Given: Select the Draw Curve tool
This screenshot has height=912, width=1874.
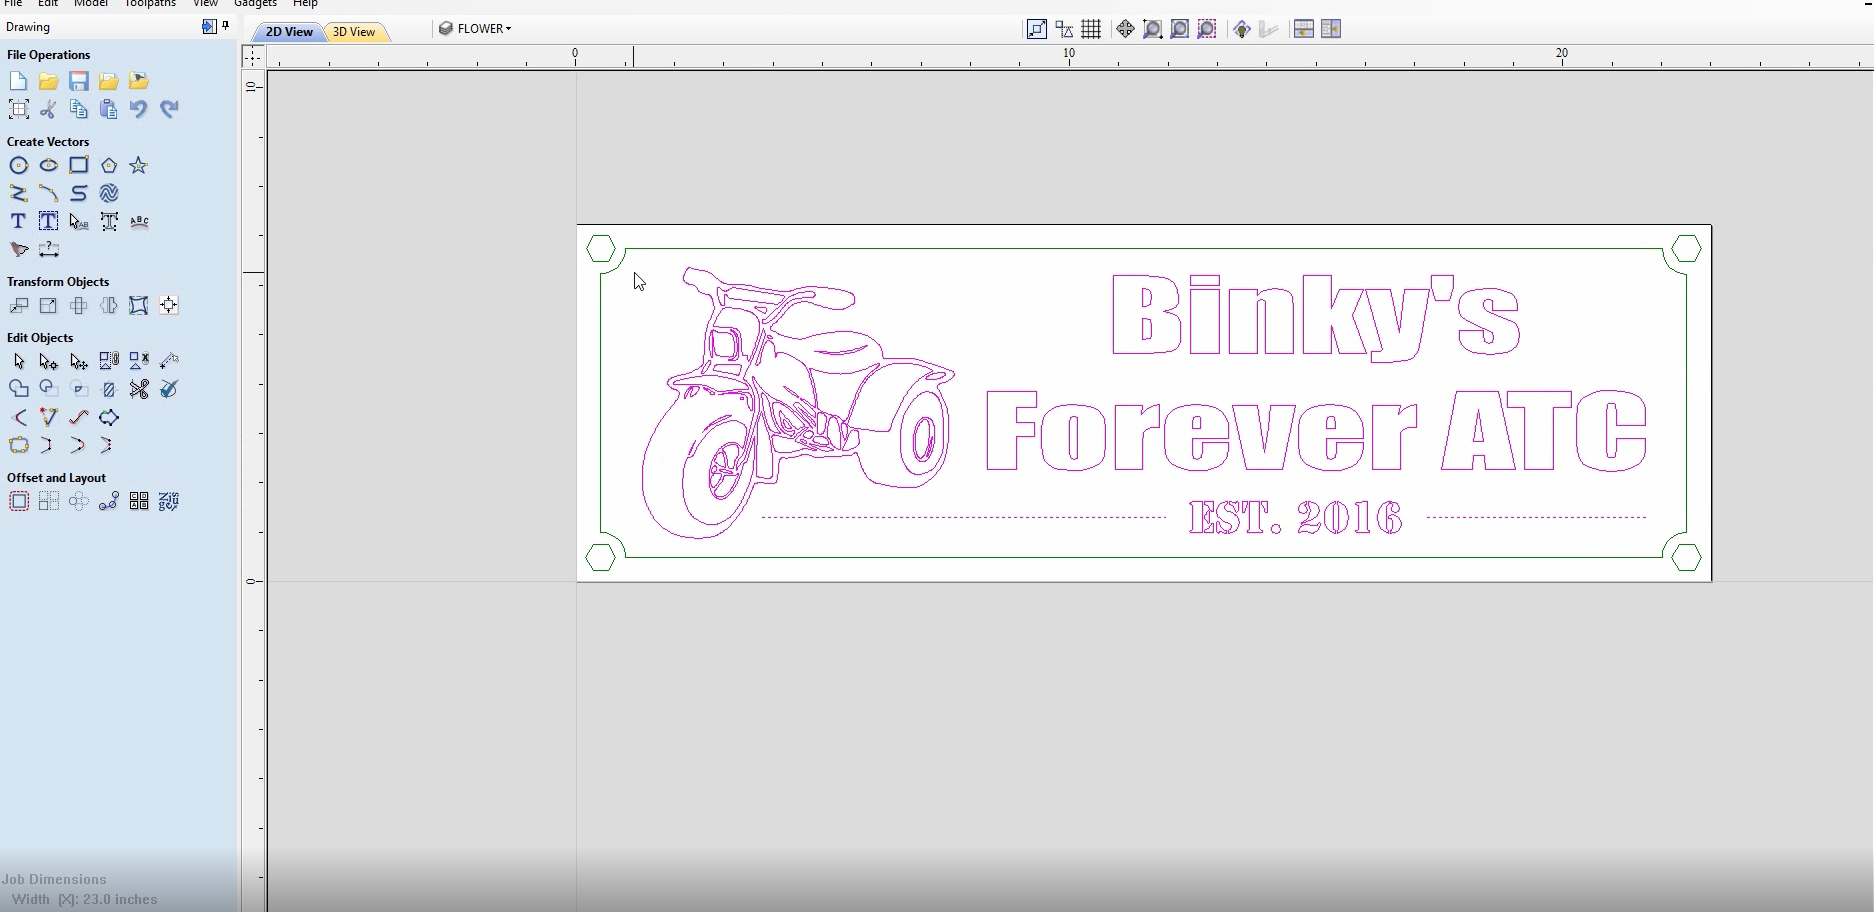Looking at the screenshot, I should click(78, 193).
